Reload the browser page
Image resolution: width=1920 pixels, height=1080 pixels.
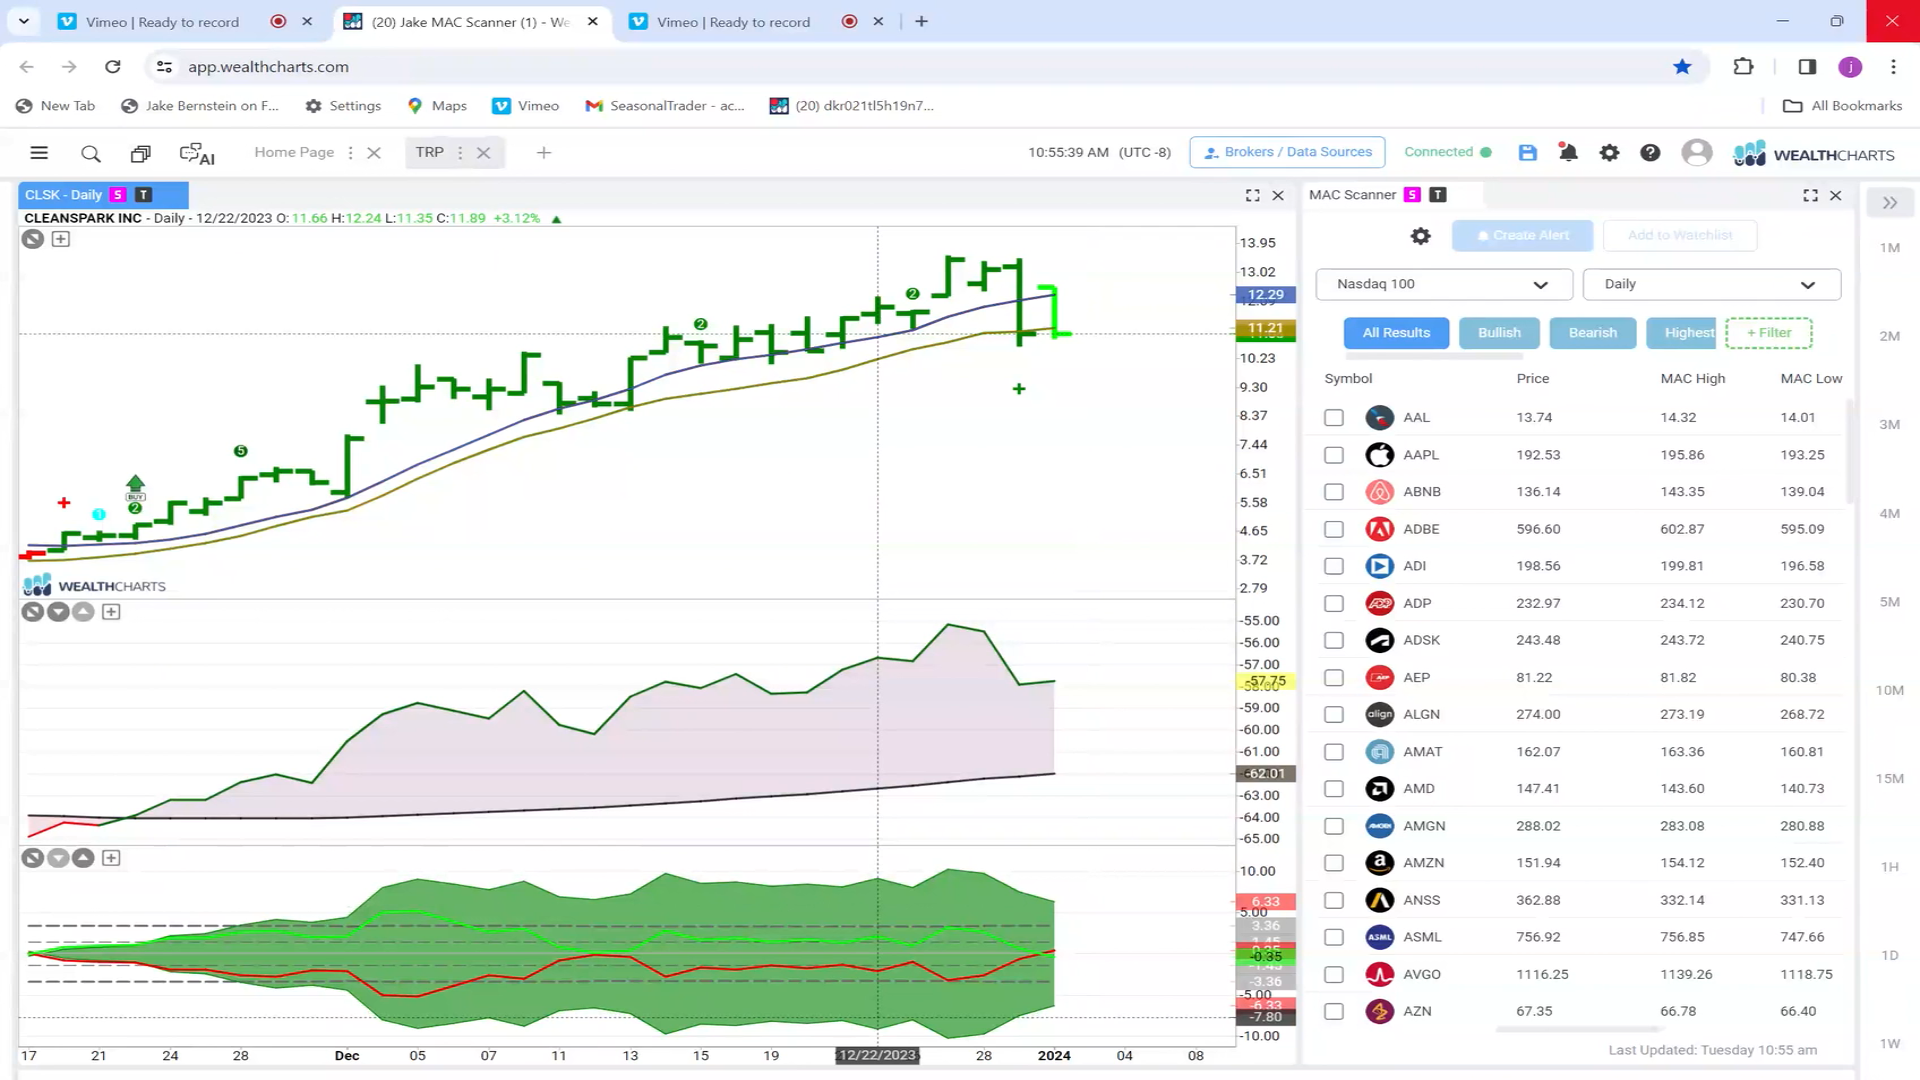[x=113, y=67]
